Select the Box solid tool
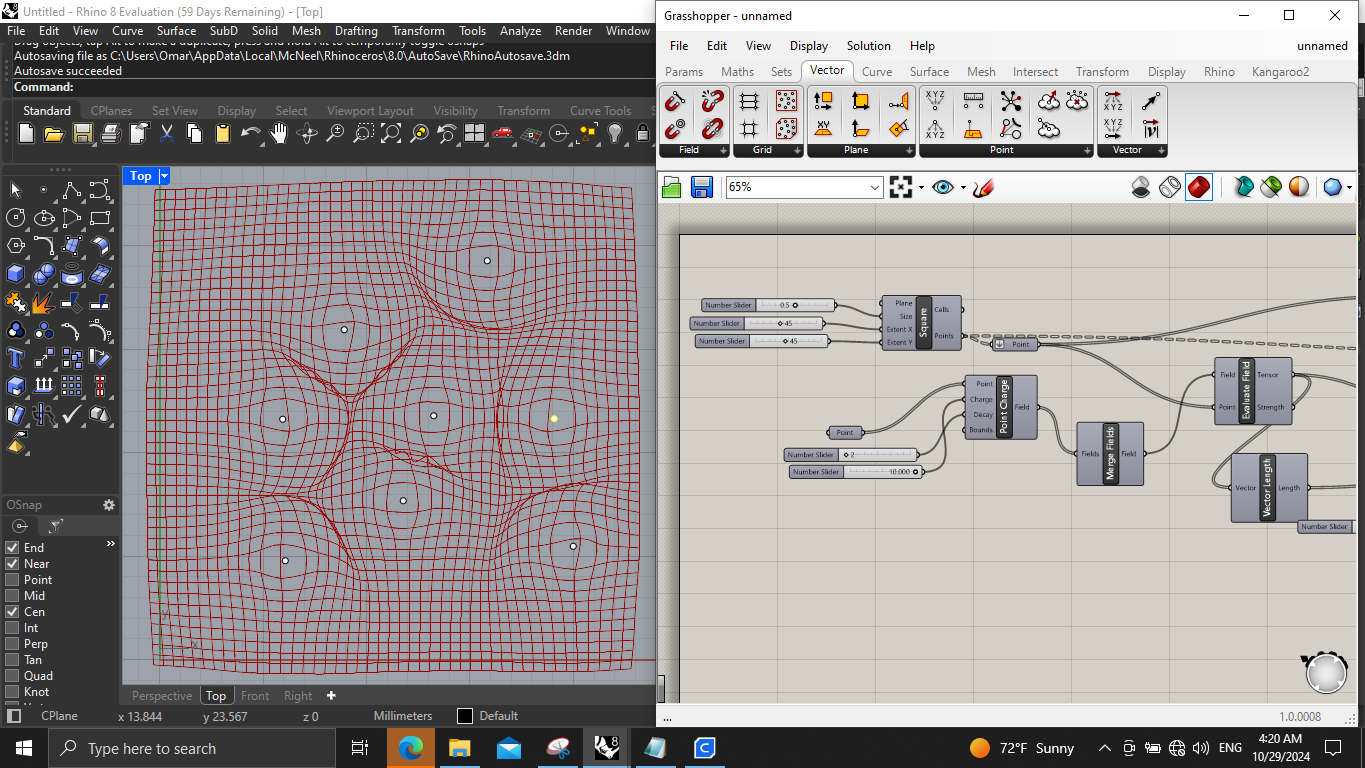The height and width of the screenshot is (768, 1365). coord(16,273)
